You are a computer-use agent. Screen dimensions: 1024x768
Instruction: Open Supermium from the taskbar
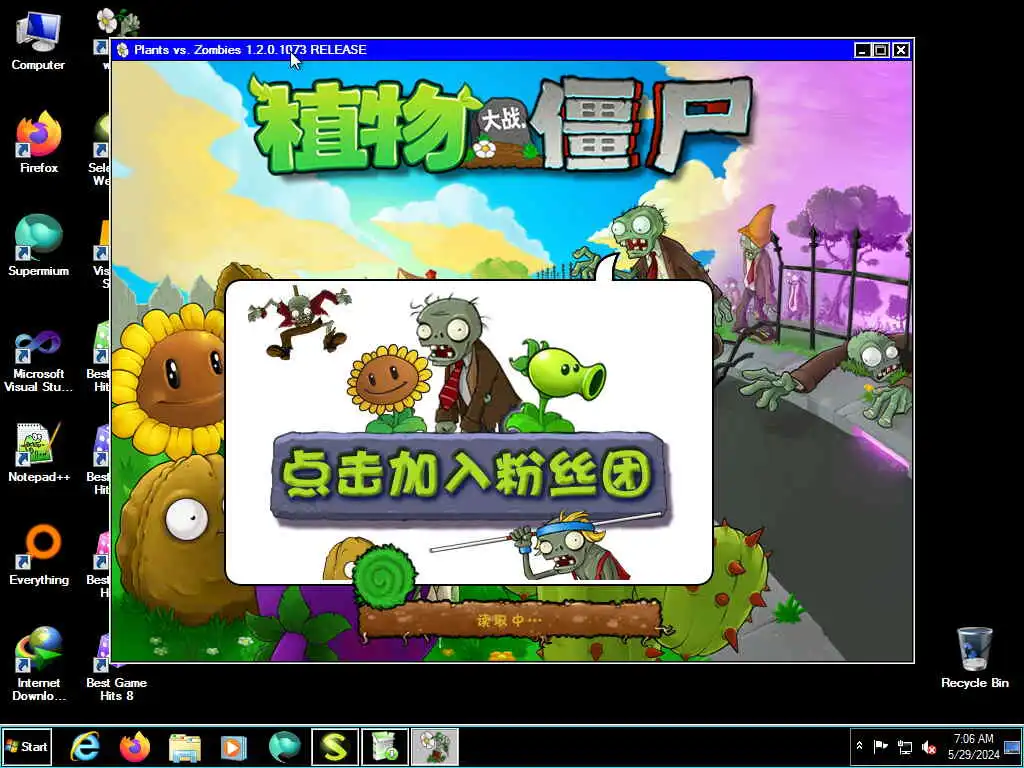pos(284,747)
